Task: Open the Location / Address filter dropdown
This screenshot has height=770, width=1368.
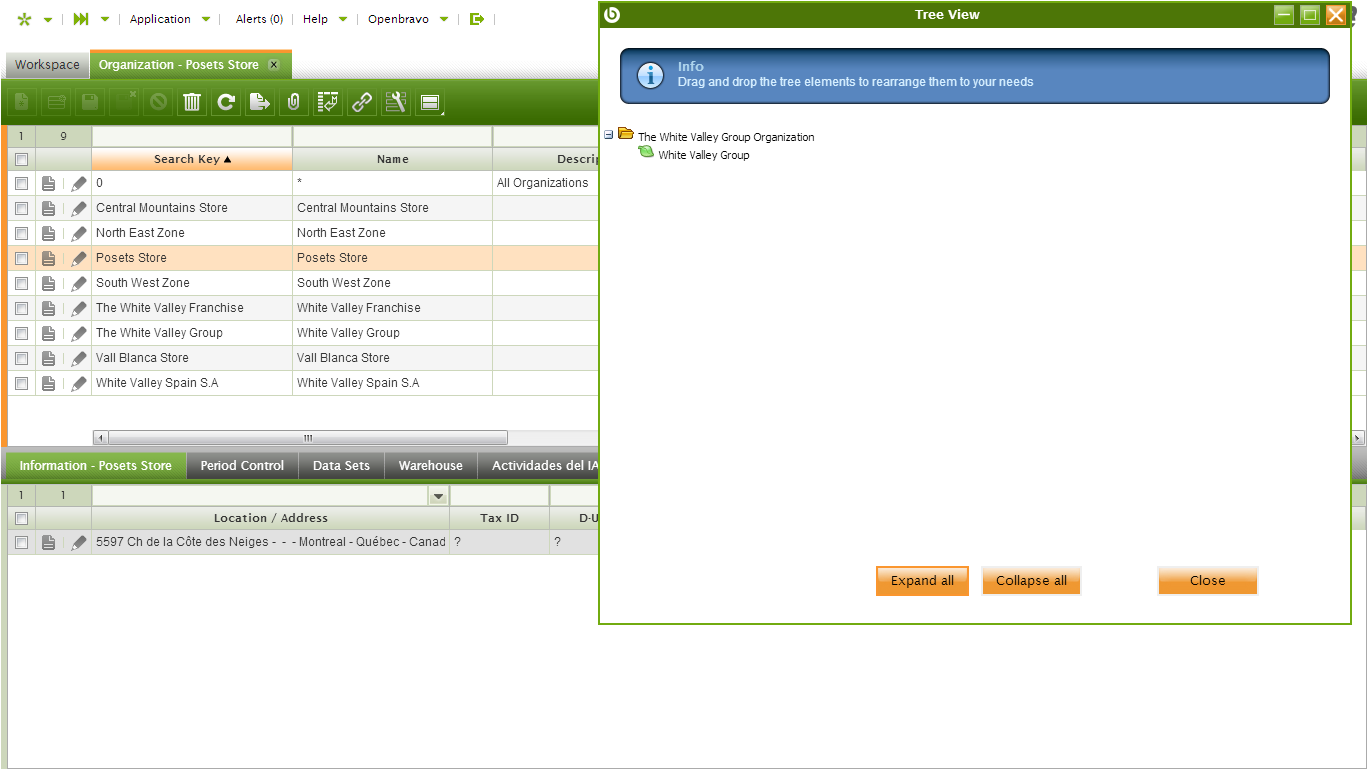Action: (438, 496)
